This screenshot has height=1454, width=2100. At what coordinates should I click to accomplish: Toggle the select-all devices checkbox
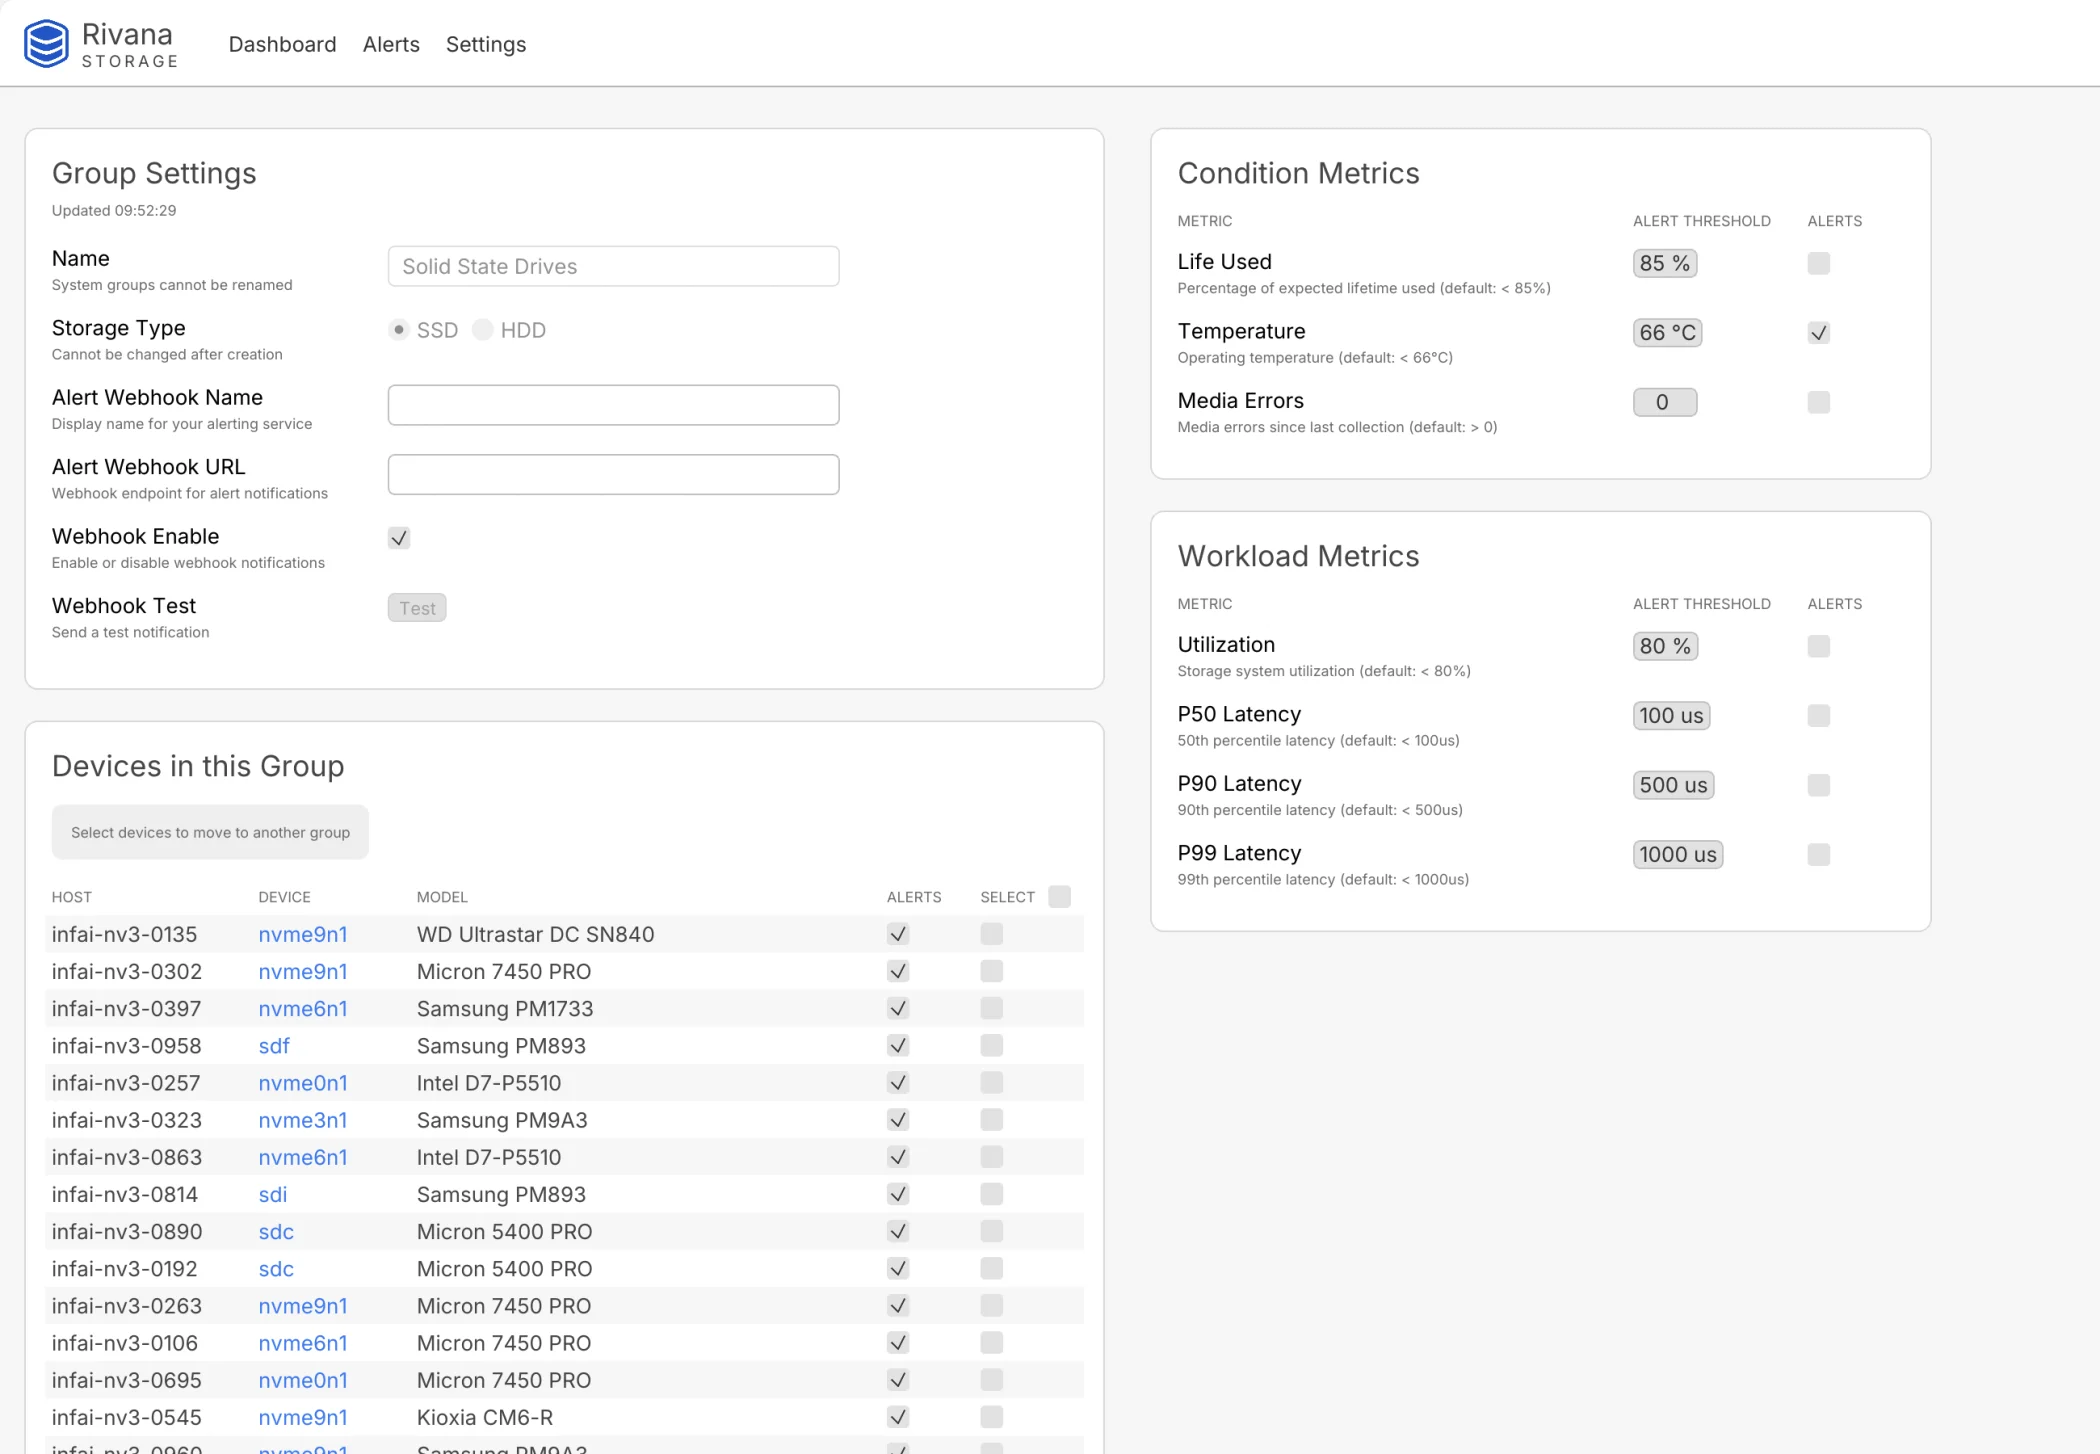pos(1060,897)
